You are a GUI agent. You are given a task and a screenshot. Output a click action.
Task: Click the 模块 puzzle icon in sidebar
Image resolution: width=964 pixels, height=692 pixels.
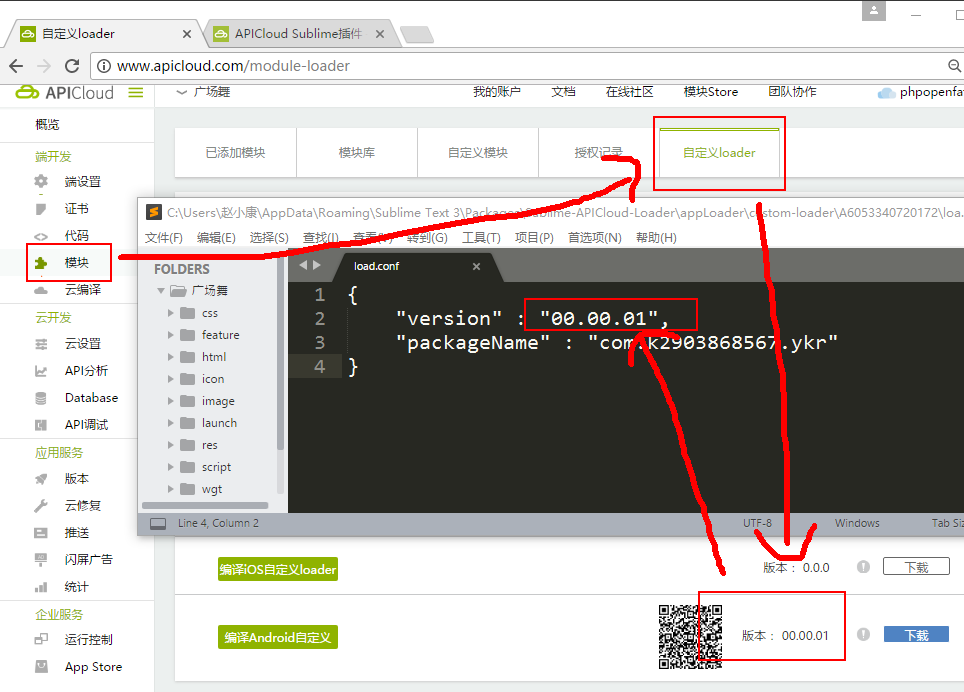tap(41, 263)
